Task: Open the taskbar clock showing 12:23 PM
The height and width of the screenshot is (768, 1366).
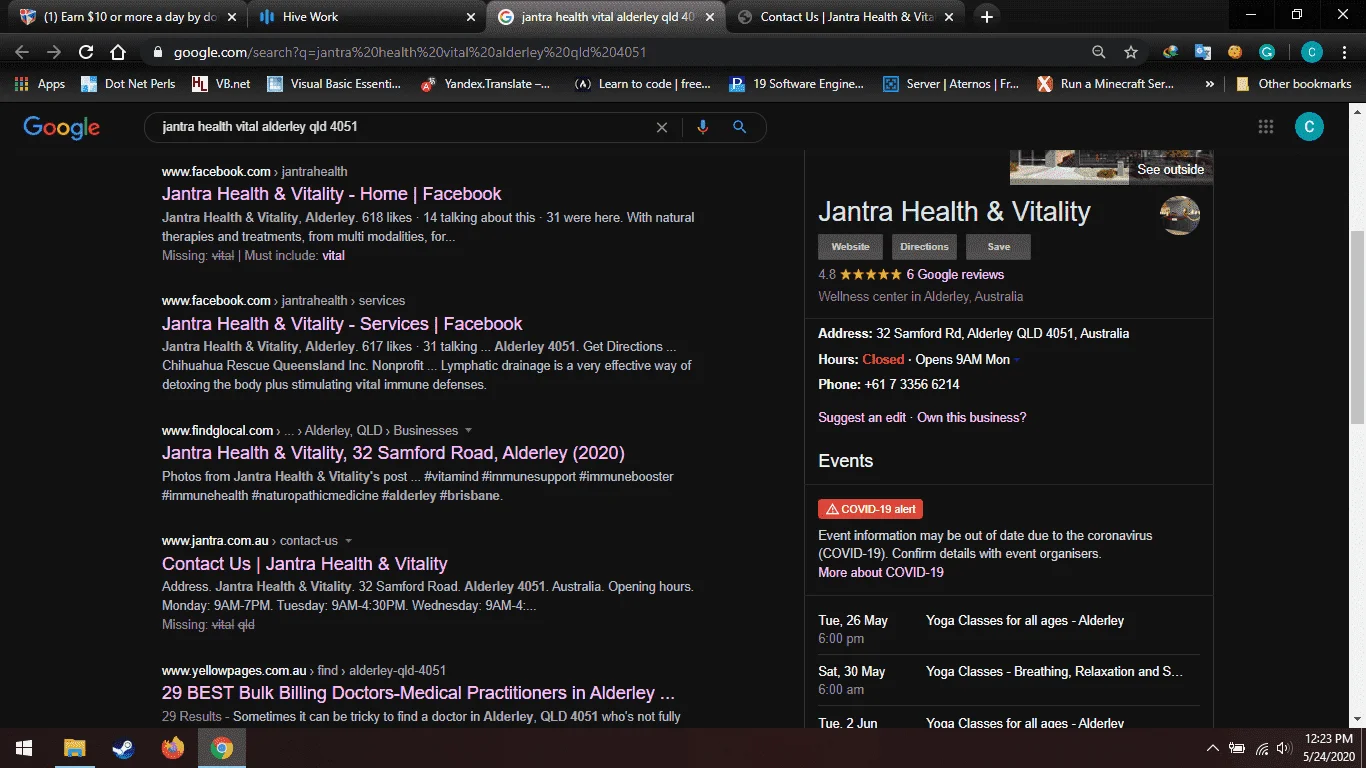Action: click(1329, 748)
